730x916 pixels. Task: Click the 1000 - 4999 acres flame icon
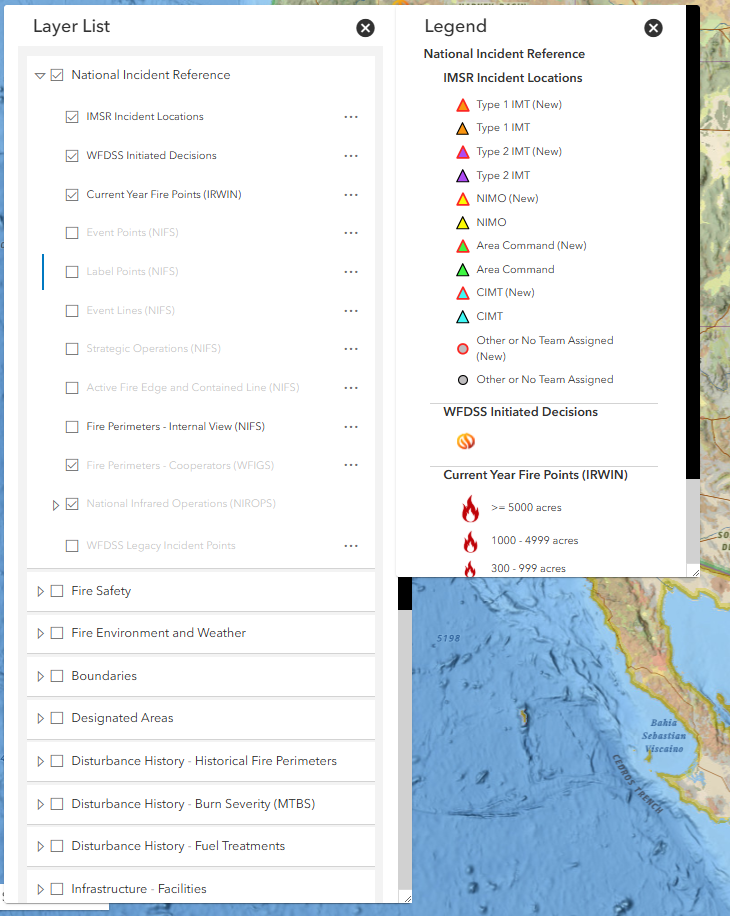470,541
